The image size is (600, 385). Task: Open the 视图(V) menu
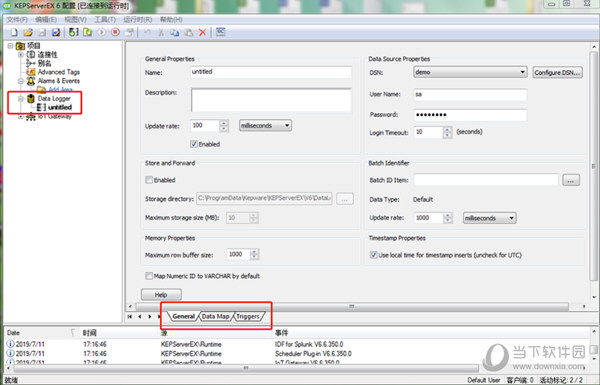click(x=75, y=20)
